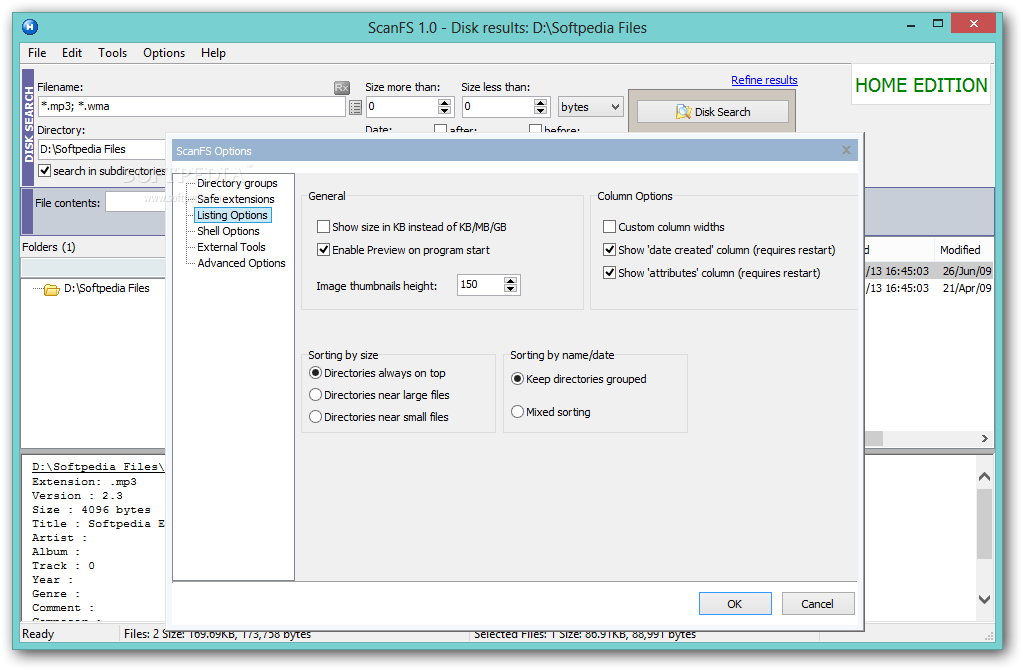Open the Options menu
The width and height of the screenshot is (1023, 670).
click(164, 53)
